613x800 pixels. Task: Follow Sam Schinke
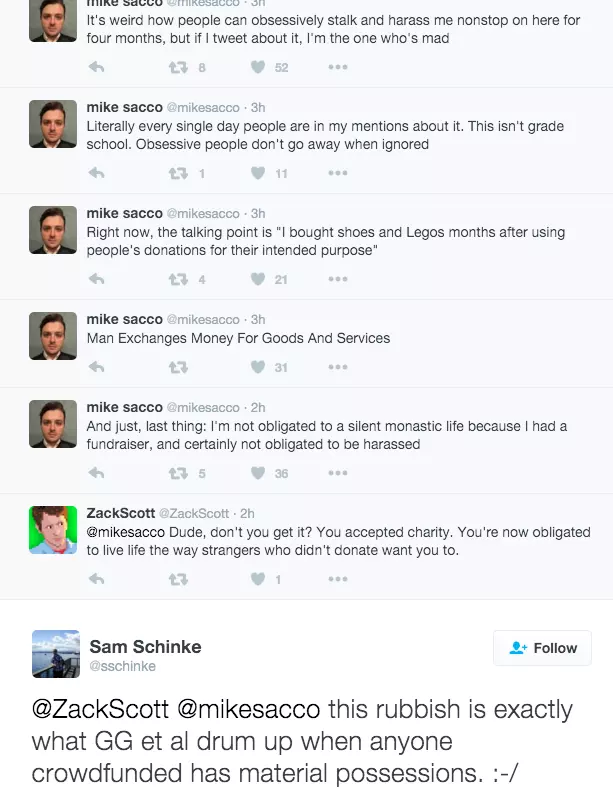[543, 648]
